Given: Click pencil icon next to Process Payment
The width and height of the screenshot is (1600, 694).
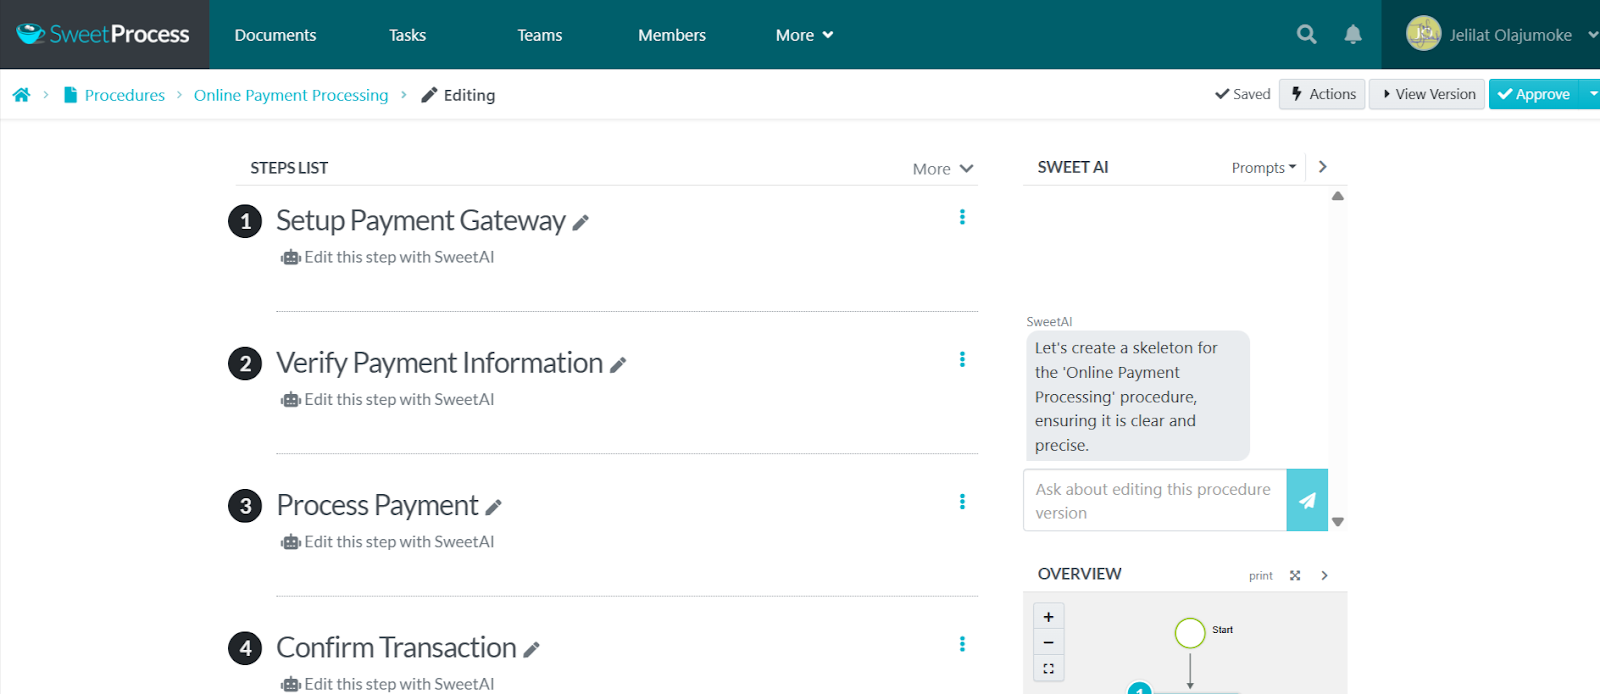Looking at the screenshot, I should [493, 508].
